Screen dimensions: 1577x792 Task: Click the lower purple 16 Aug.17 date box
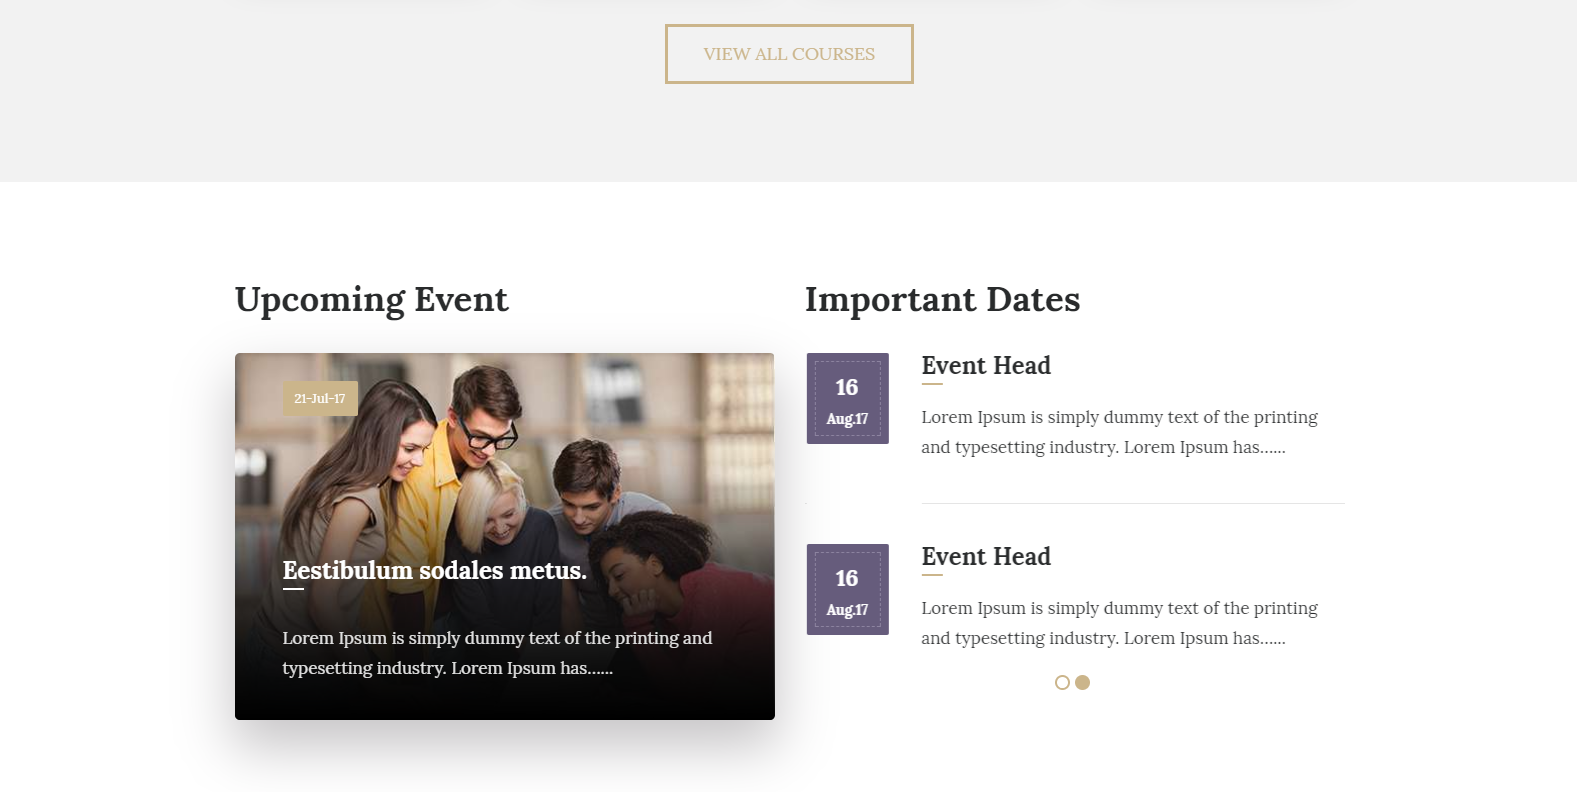pyautogui.click(x=847, y=589)
